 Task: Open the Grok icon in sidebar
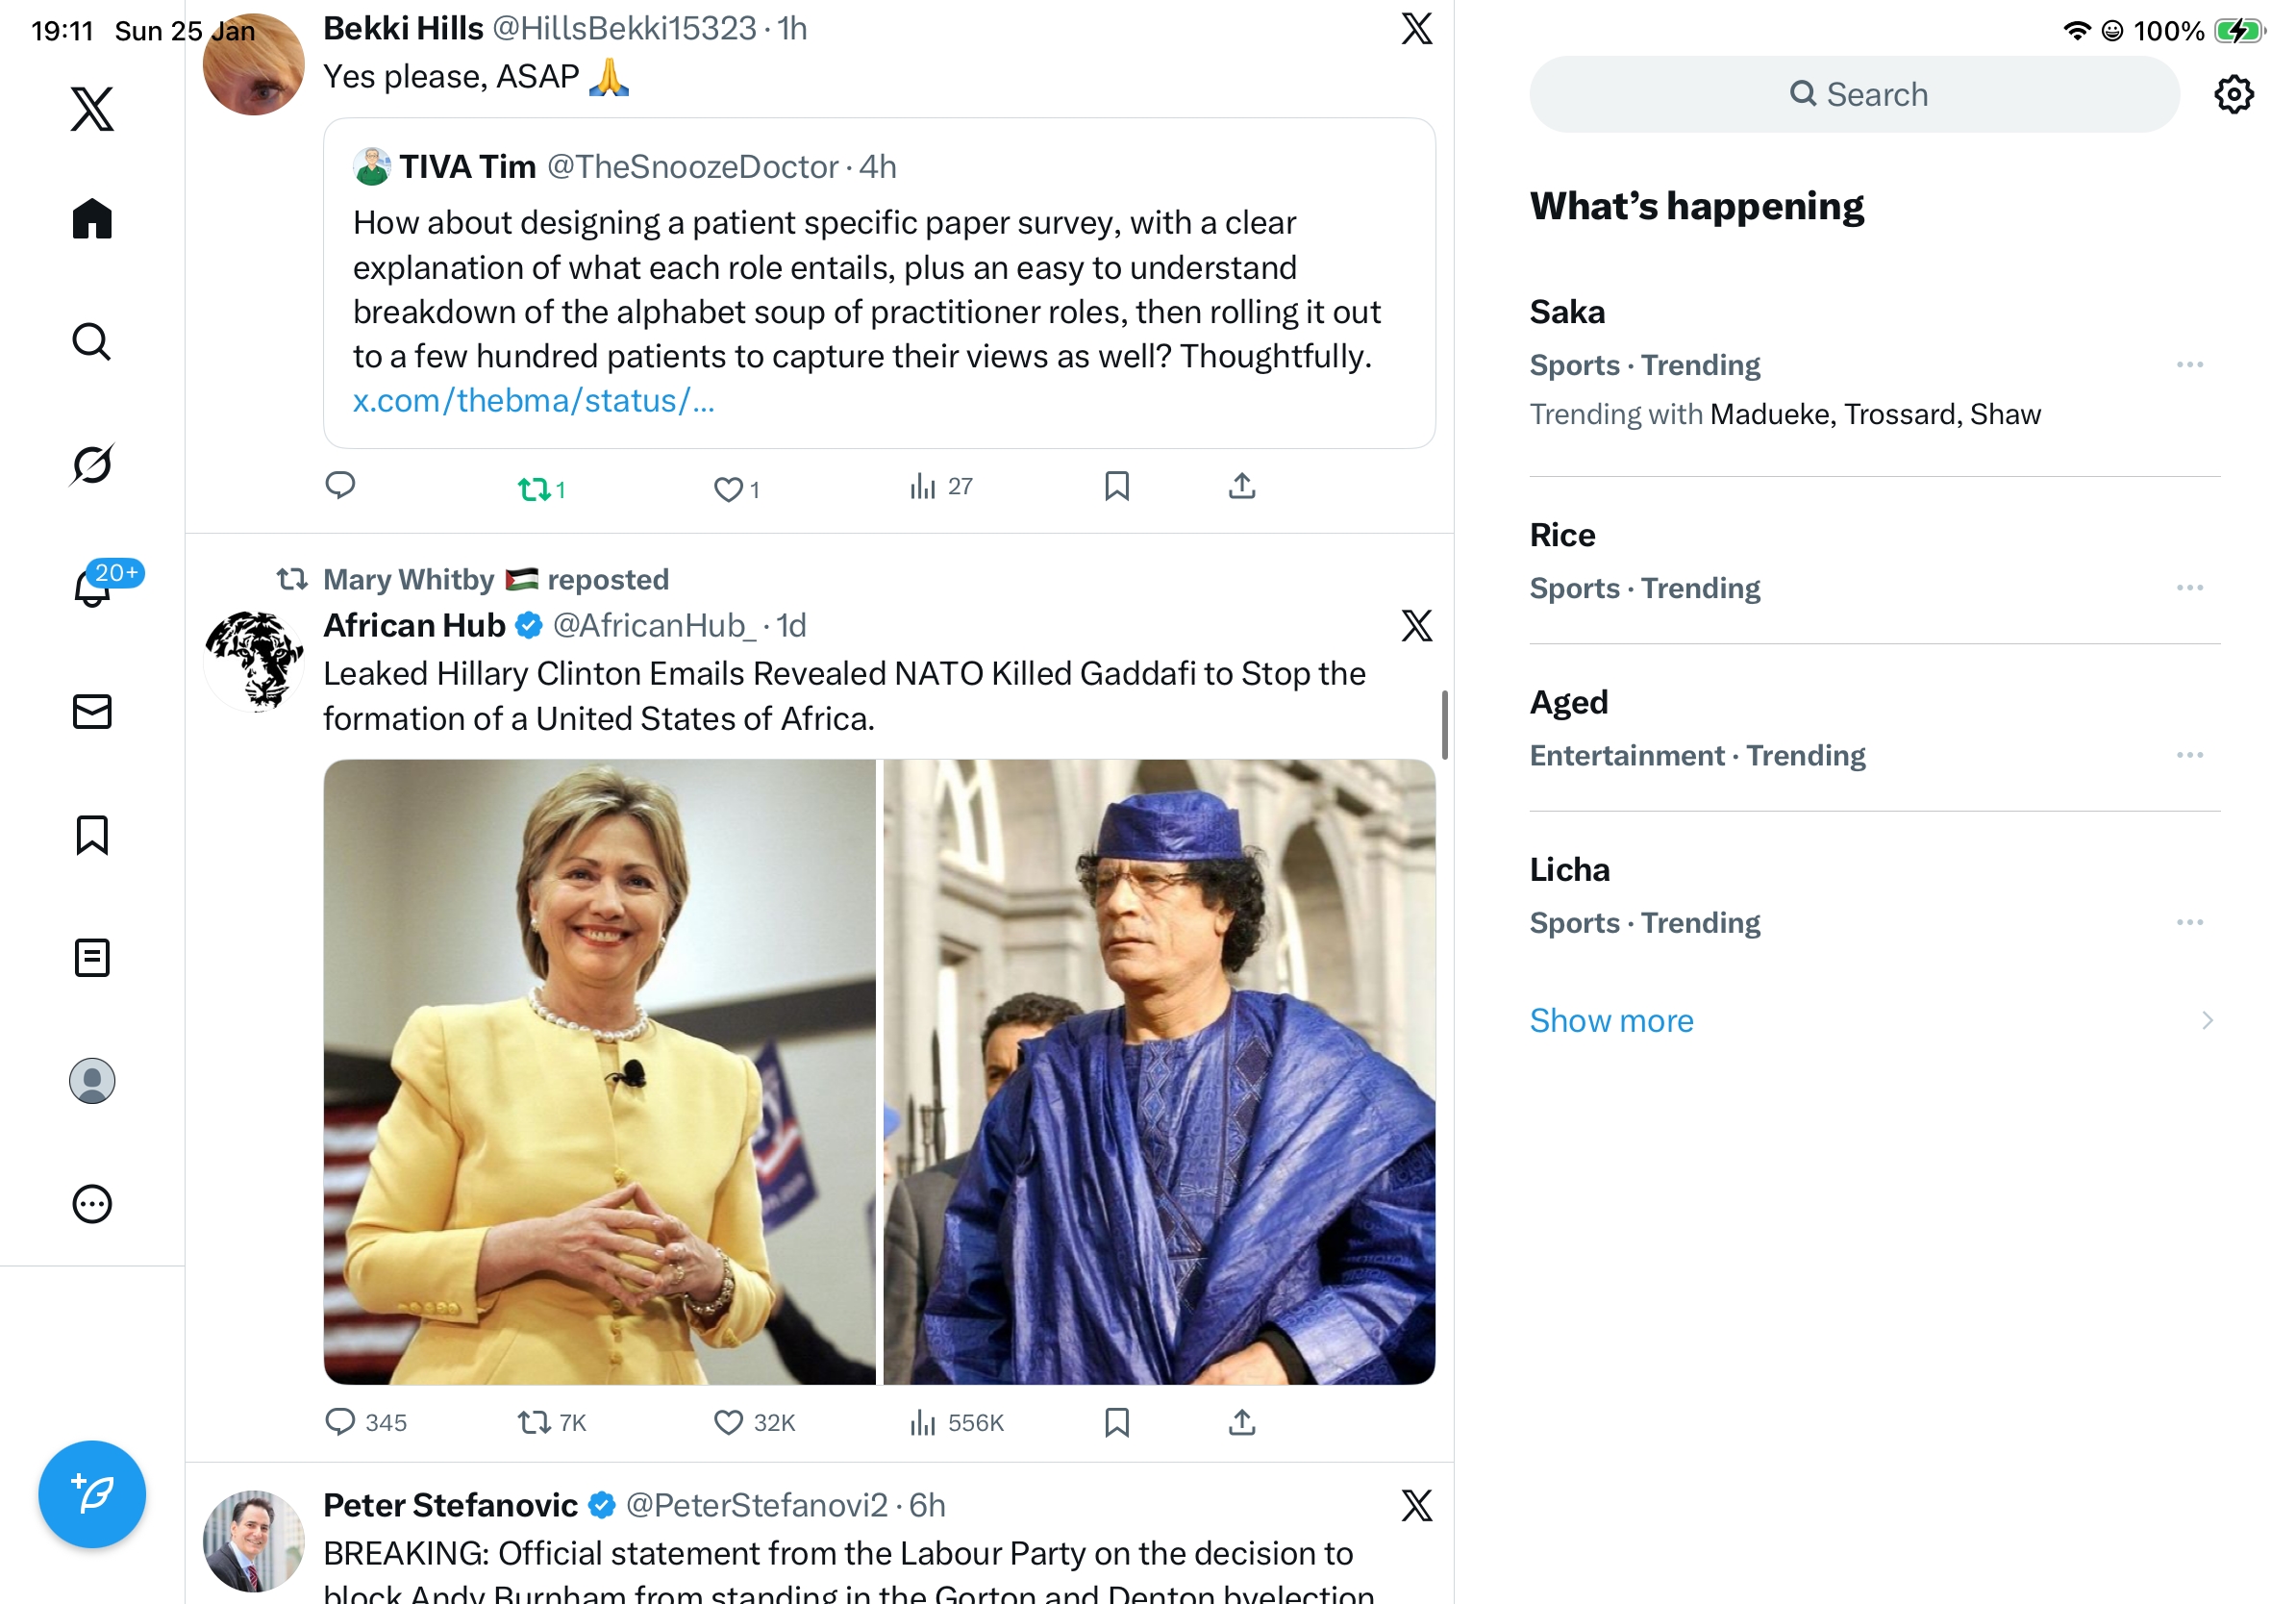click(x=92, y=464)
